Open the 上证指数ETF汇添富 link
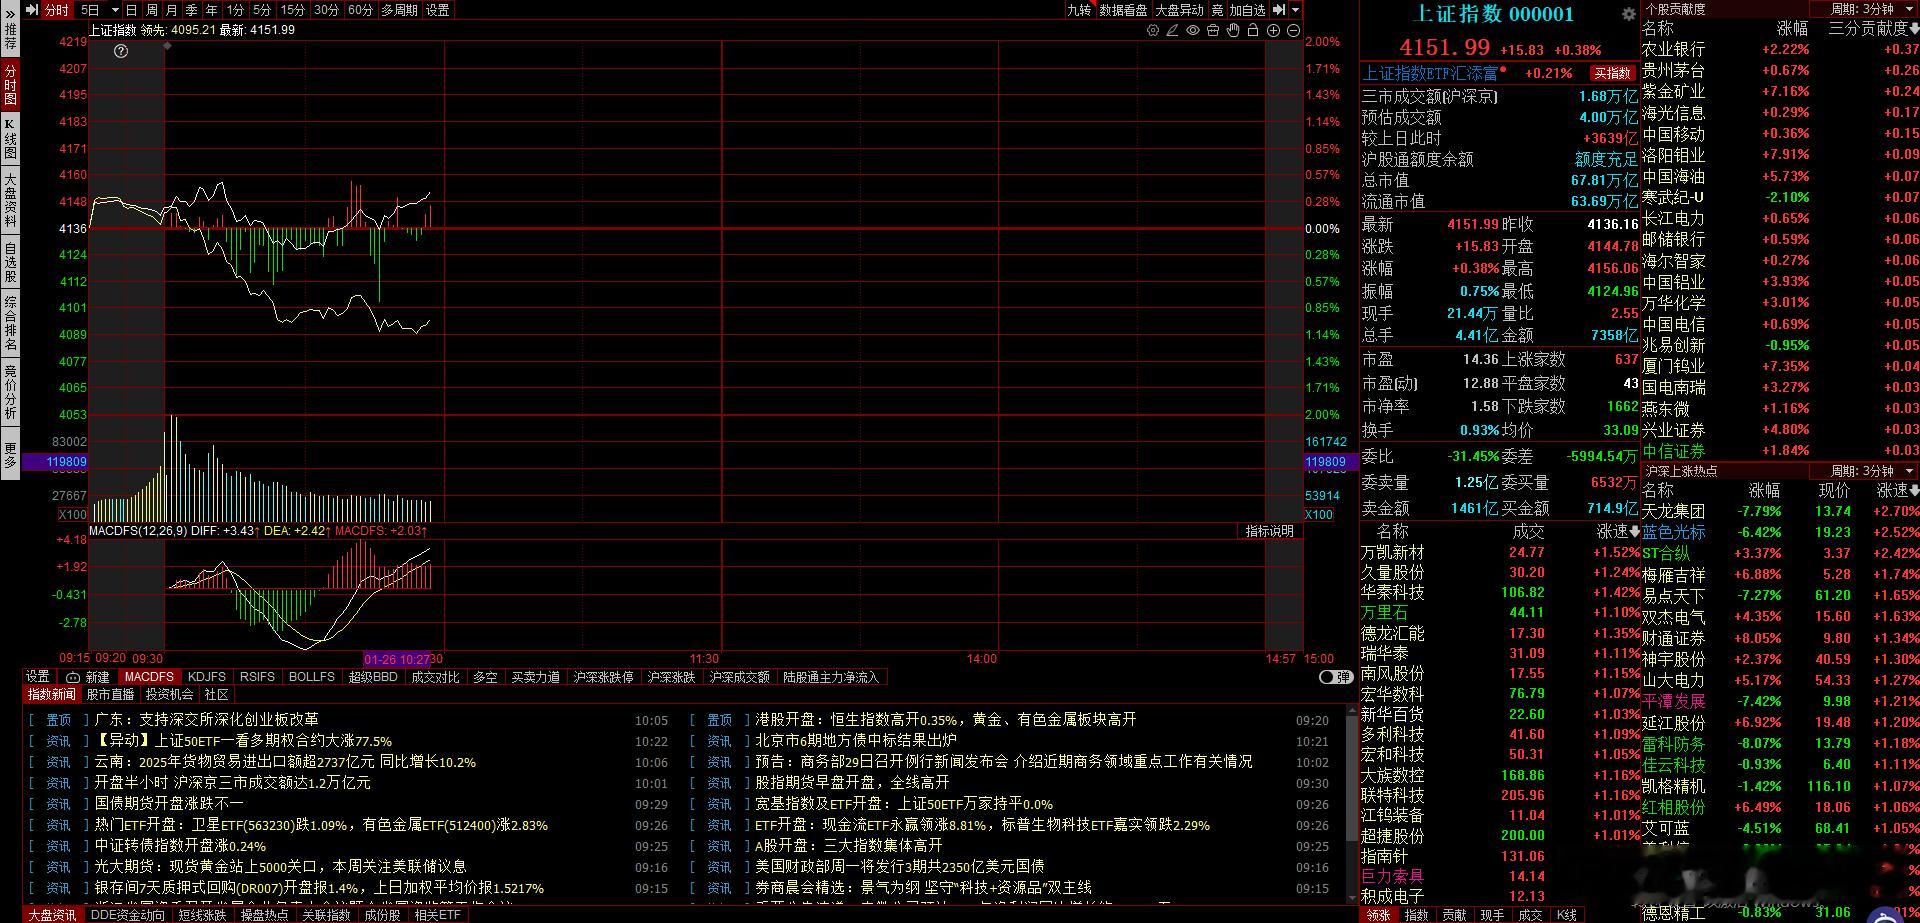This screenshot has height=923, width=1920. (1431, 73)
